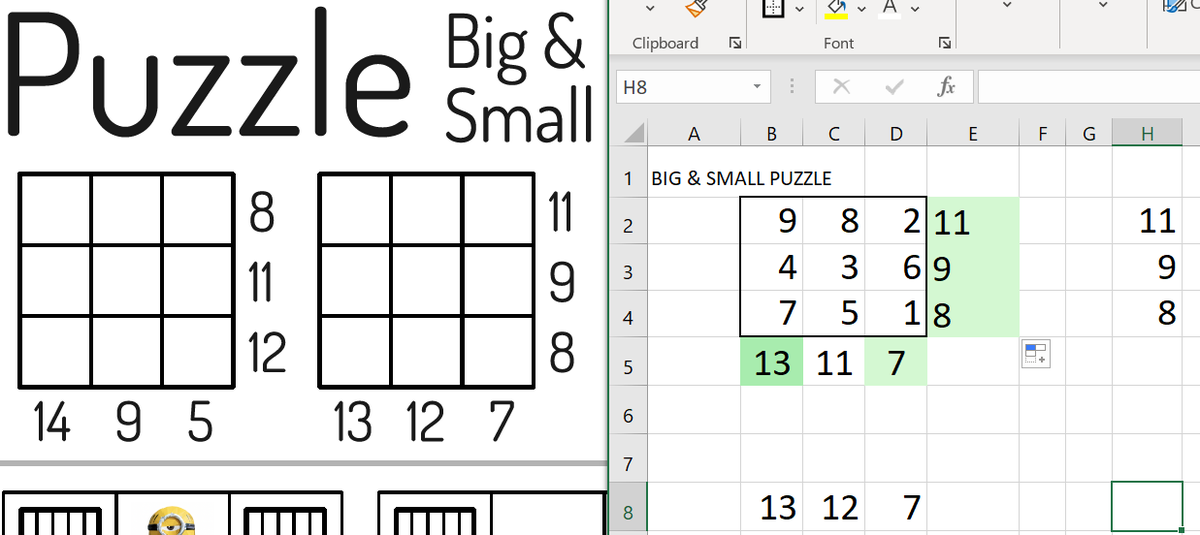Select cell C5 containing 11
Image resolution: width=1200 pixels, height=535 pixels.
[833, 361]
